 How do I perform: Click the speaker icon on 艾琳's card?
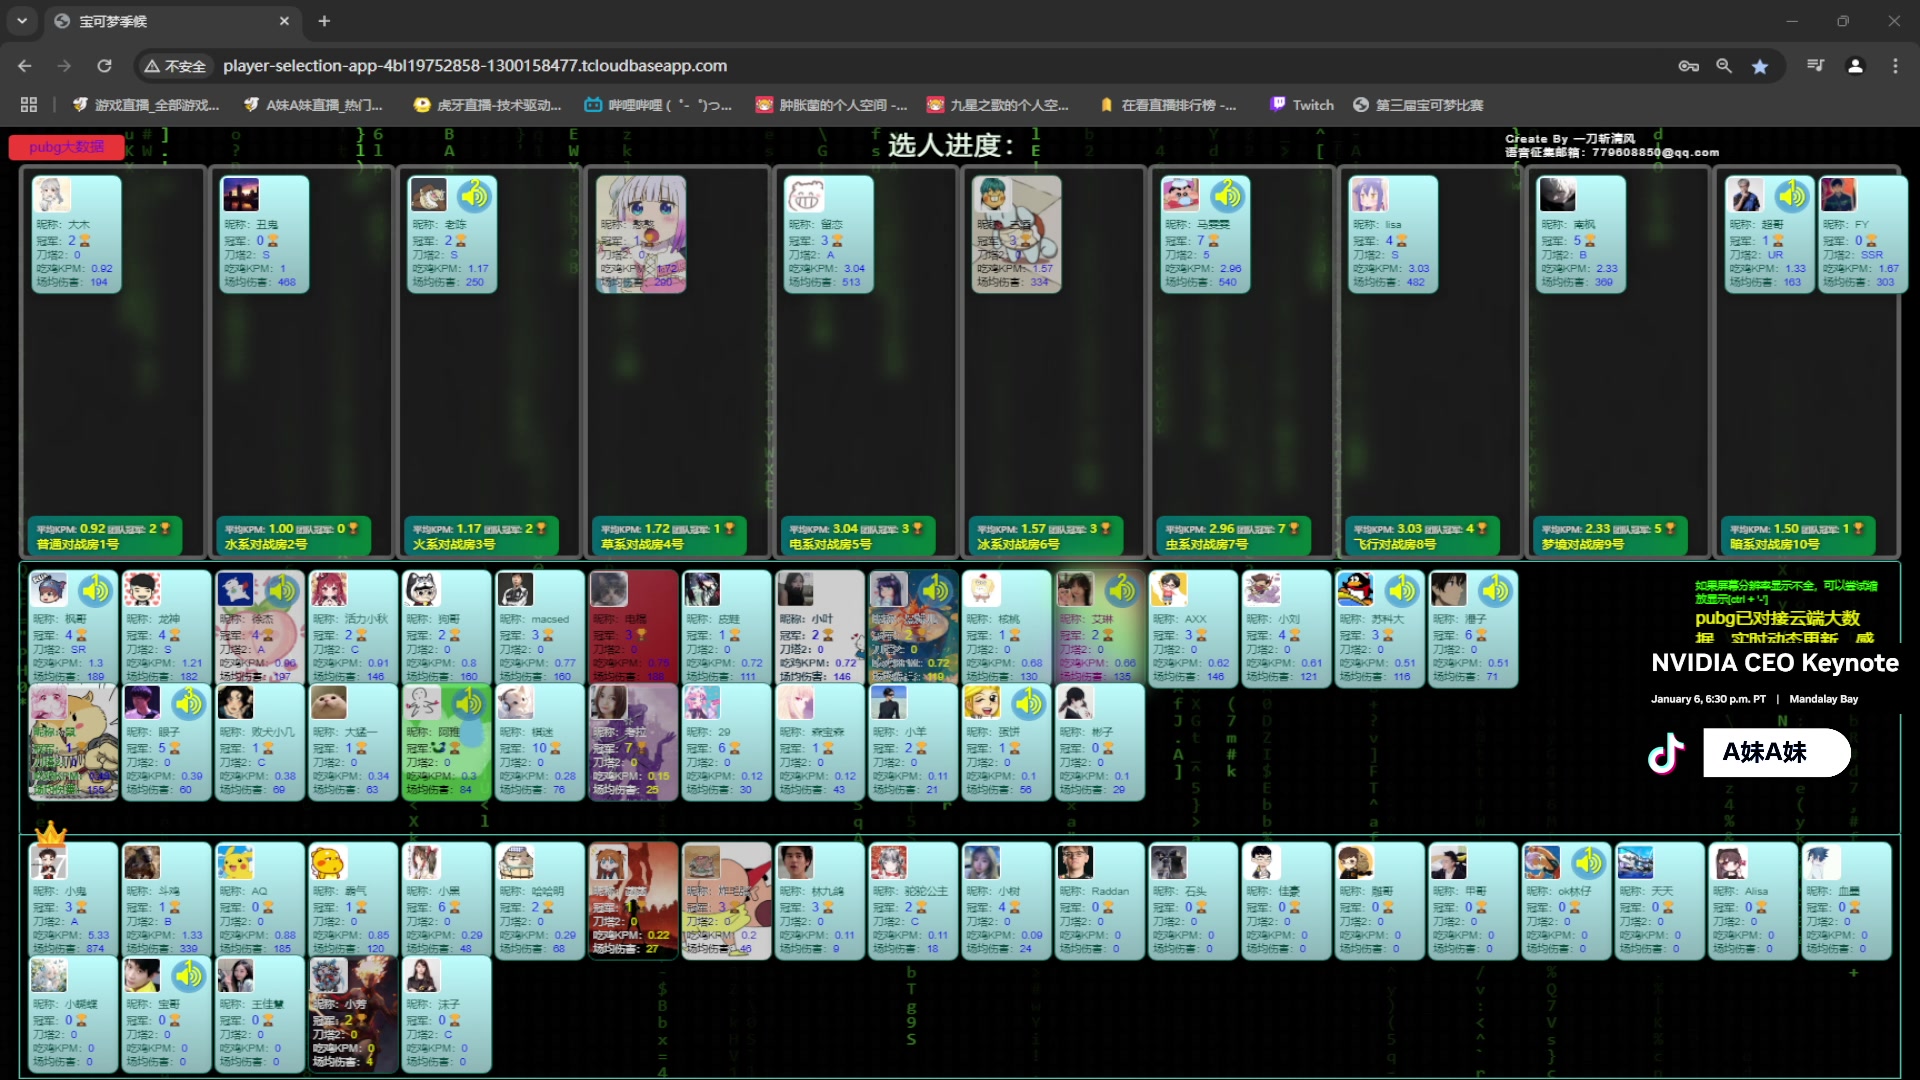click(x=1122, y=591)
